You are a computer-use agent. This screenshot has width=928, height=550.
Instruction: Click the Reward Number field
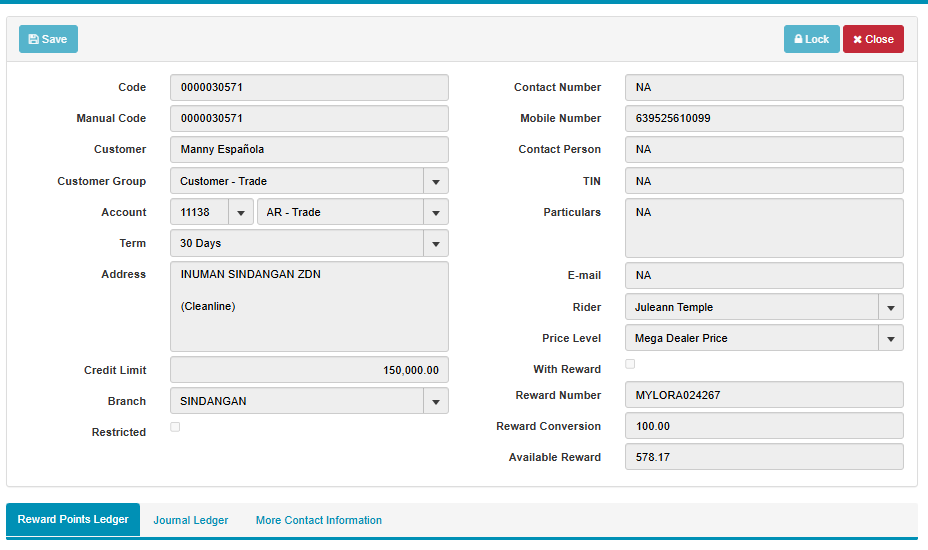(764, 395)
